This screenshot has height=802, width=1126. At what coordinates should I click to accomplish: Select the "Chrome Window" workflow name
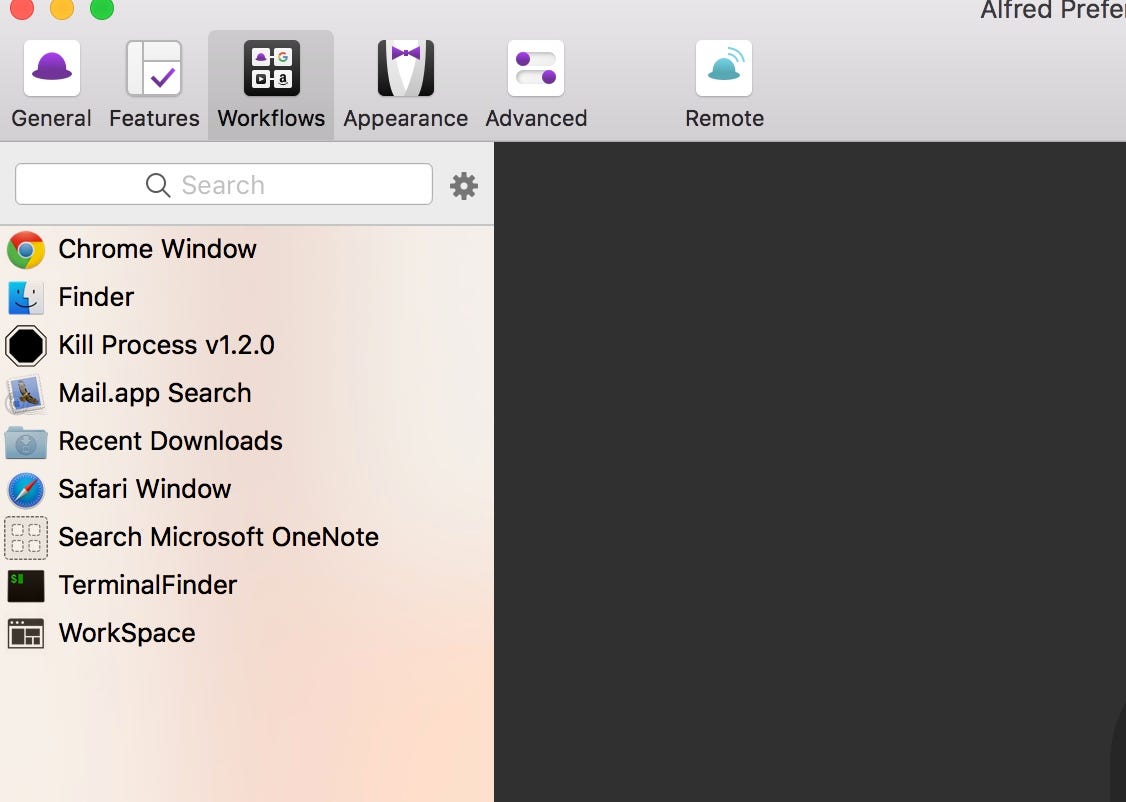click(157, 249)
